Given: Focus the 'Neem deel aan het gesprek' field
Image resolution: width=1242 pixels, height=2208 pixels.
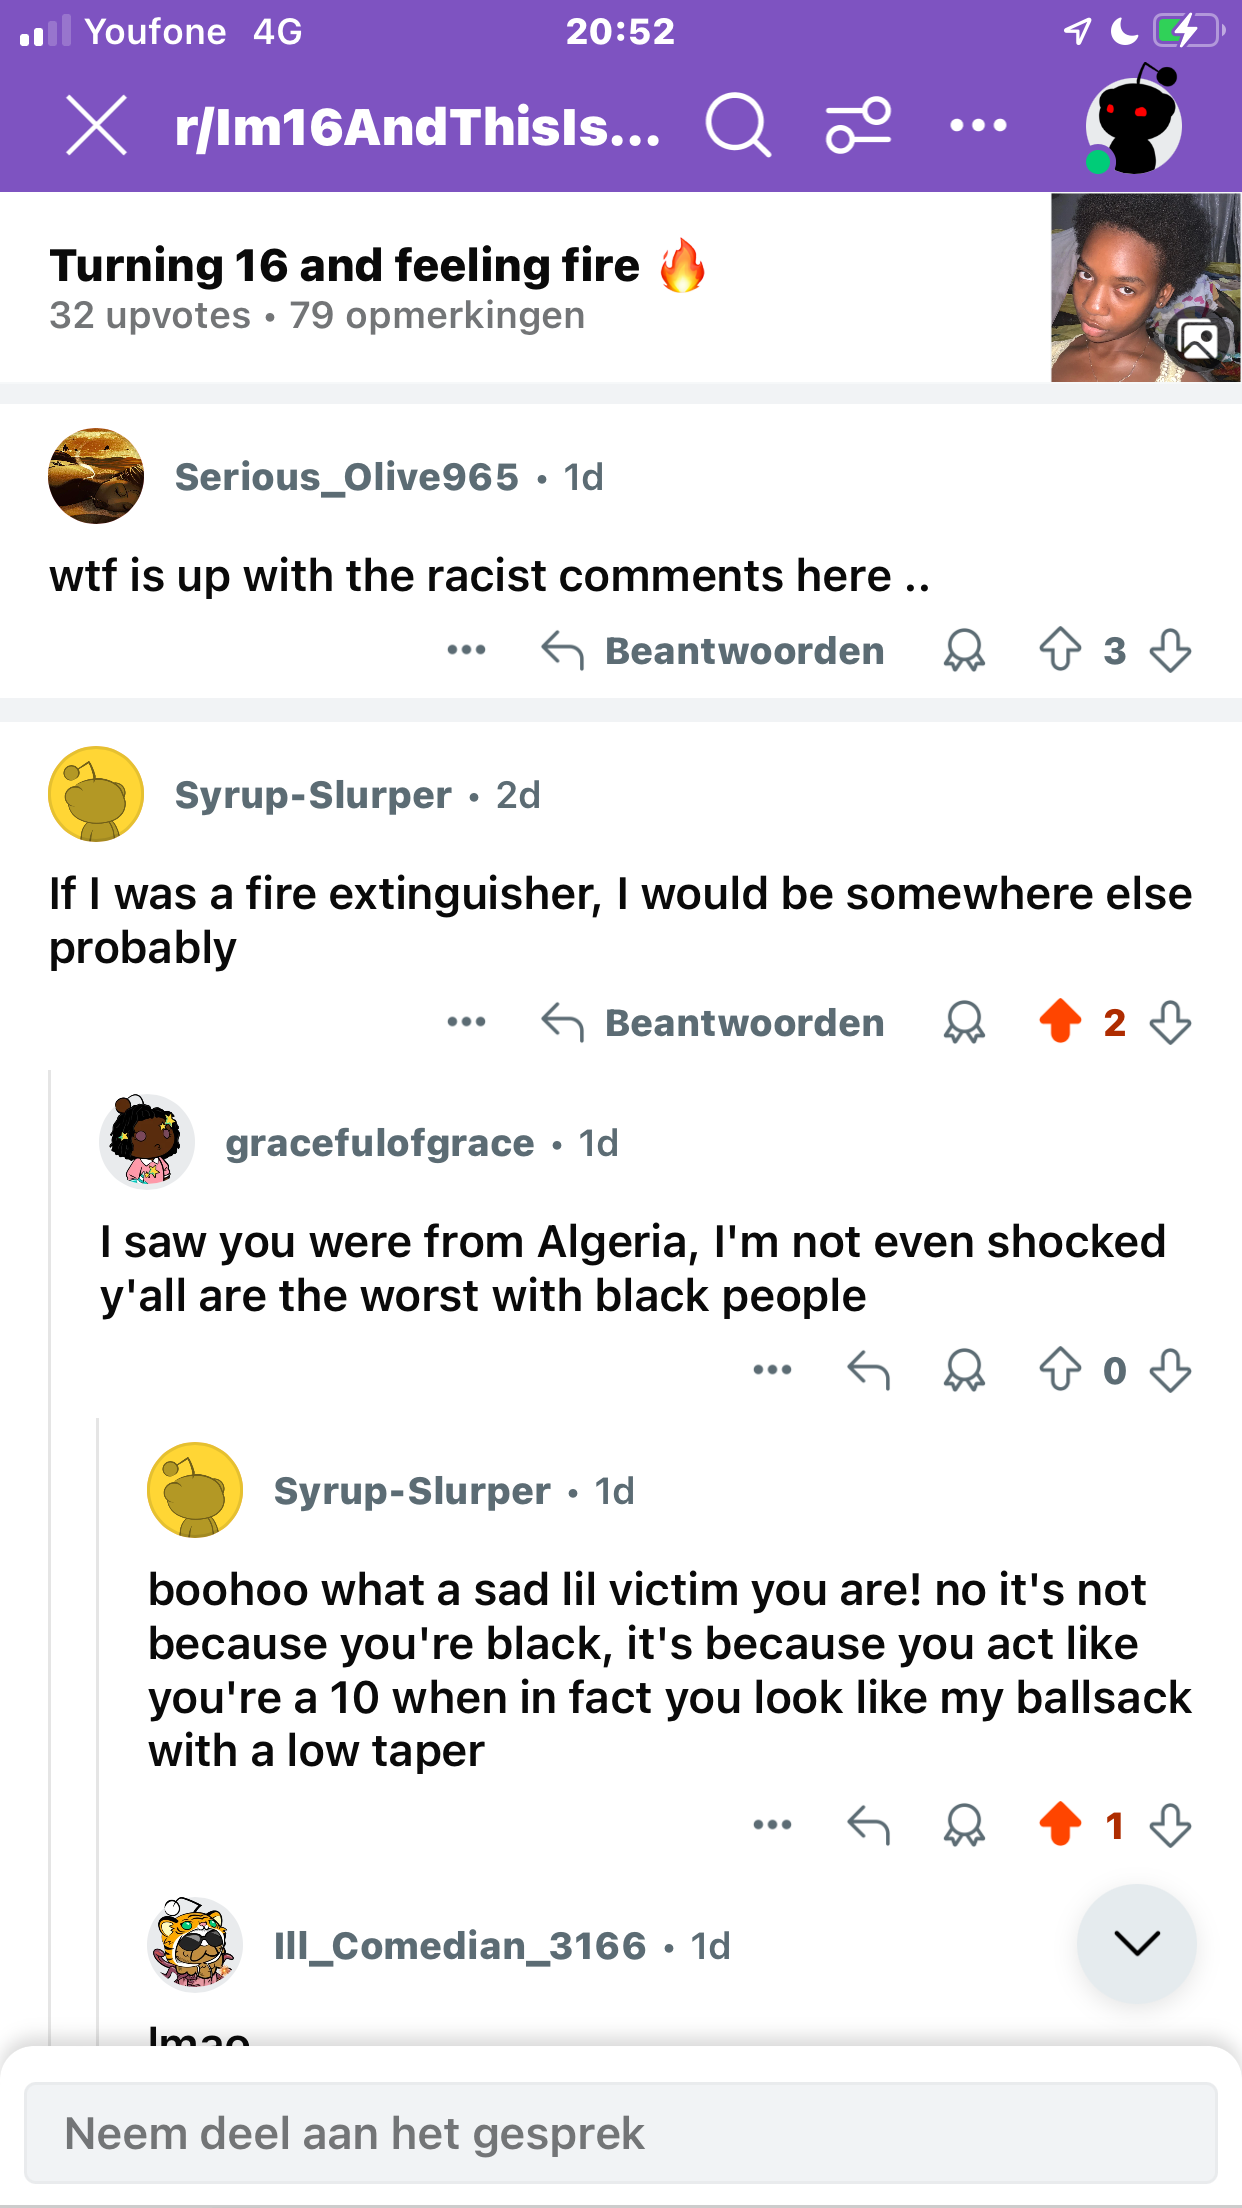Looking at the screenshot, I should click(x=620, y=2134).
